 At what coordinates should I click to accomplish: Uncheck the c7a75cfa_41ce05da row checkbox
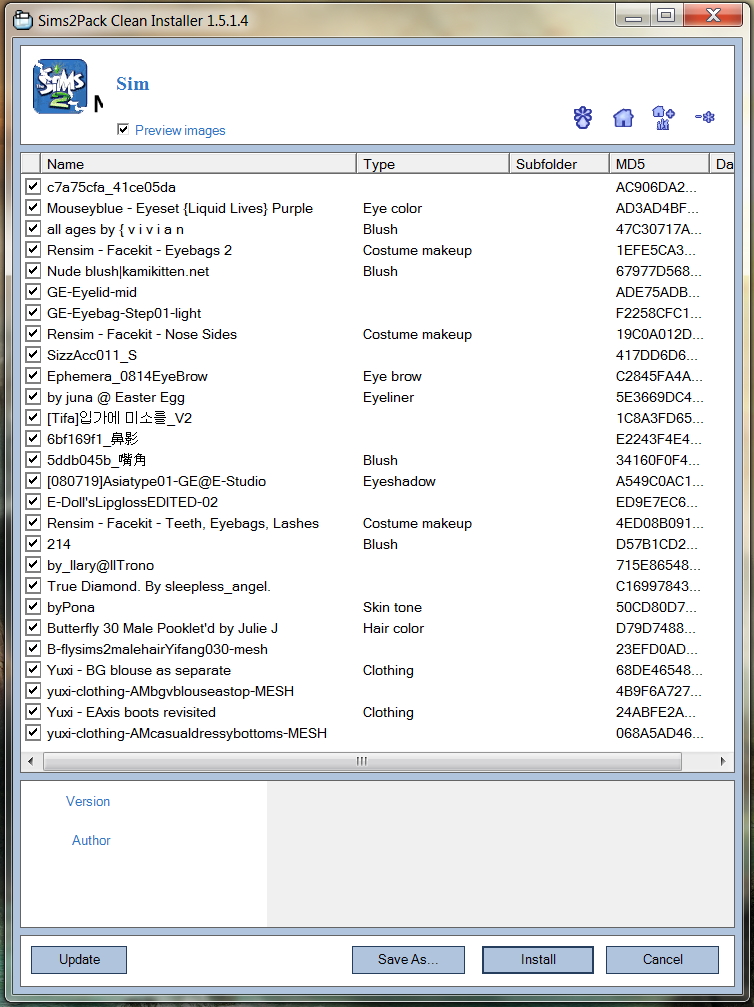[x=33, y=187]
